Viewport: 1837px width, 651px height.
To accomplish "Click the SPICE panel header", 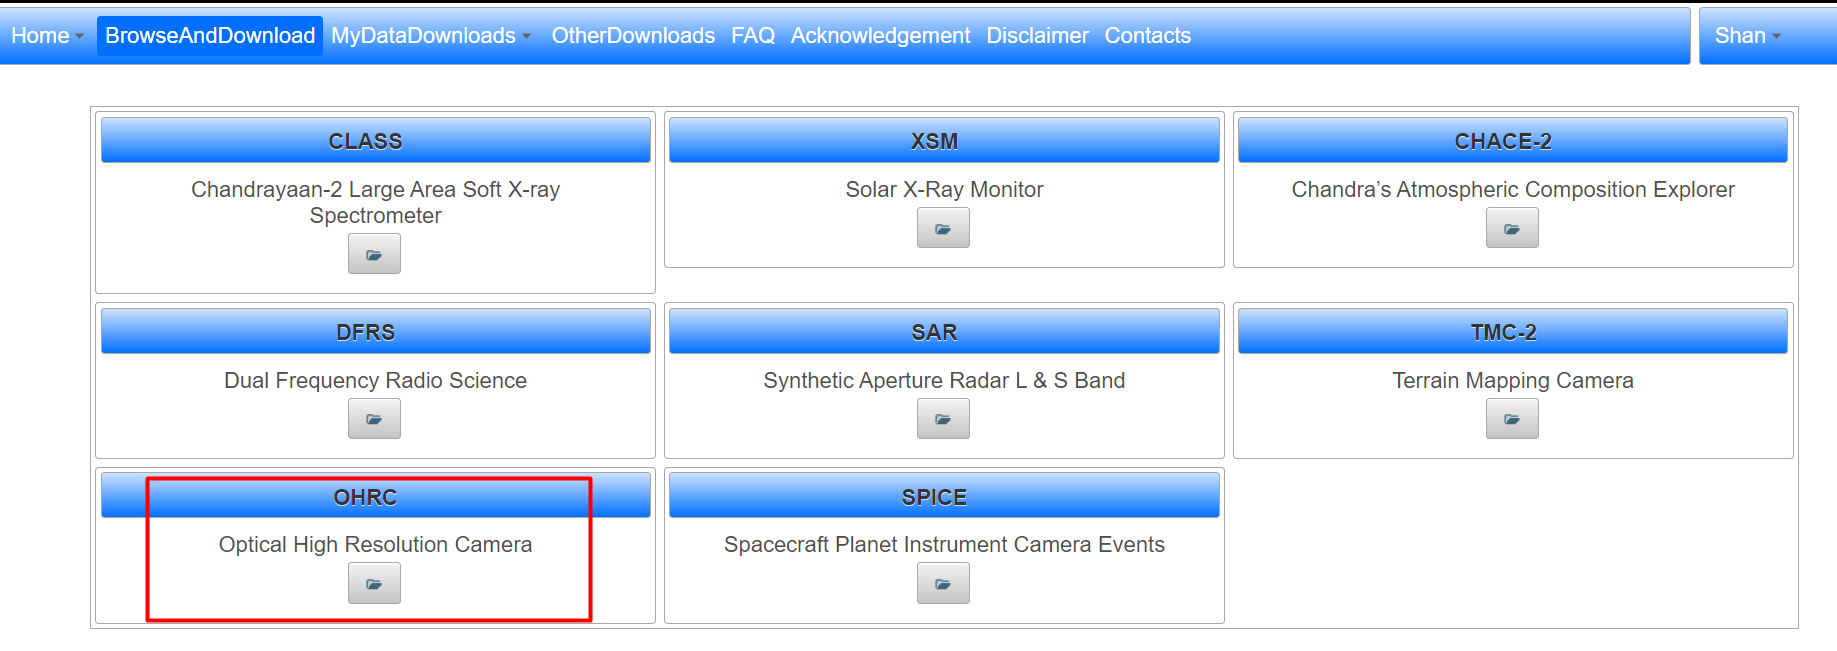I will tap(944, 496).
